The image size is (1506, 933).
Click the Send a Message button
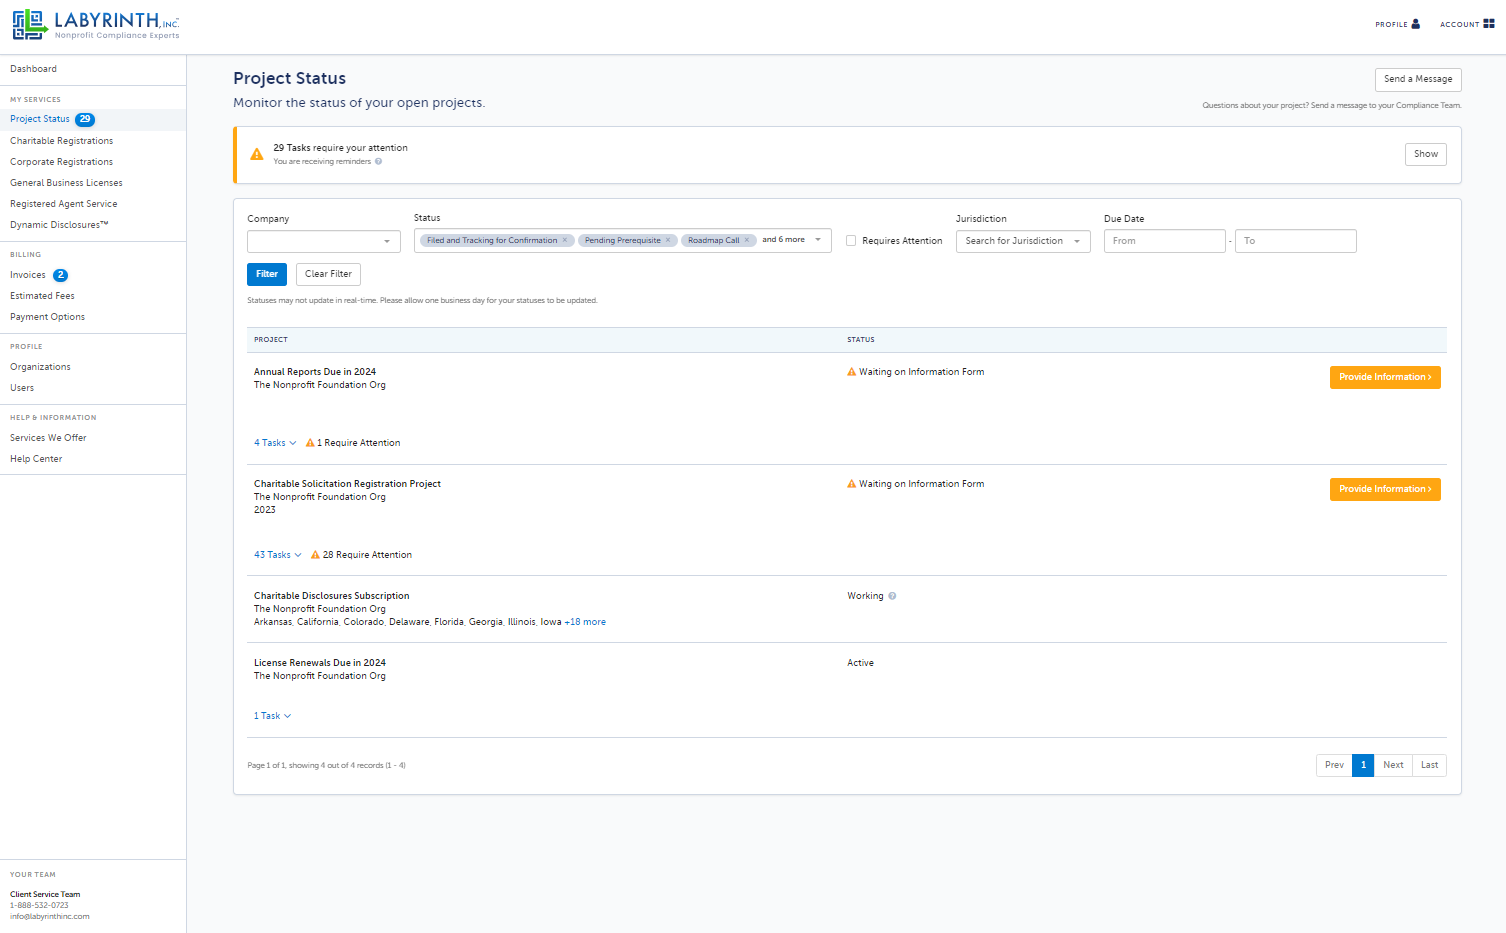pyautogui.click(x=1418, y=79)
